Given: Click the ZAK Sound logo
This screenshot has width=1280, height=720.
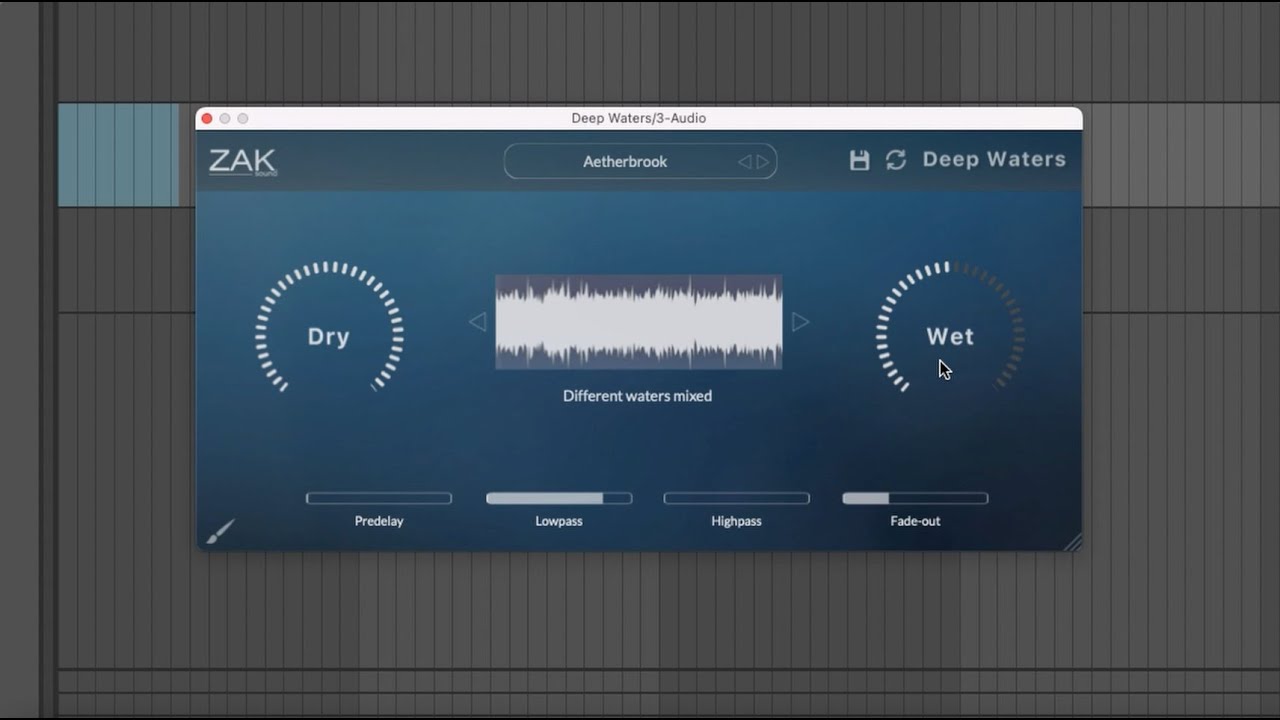Looking at the screenshot, I should (243, 161).
